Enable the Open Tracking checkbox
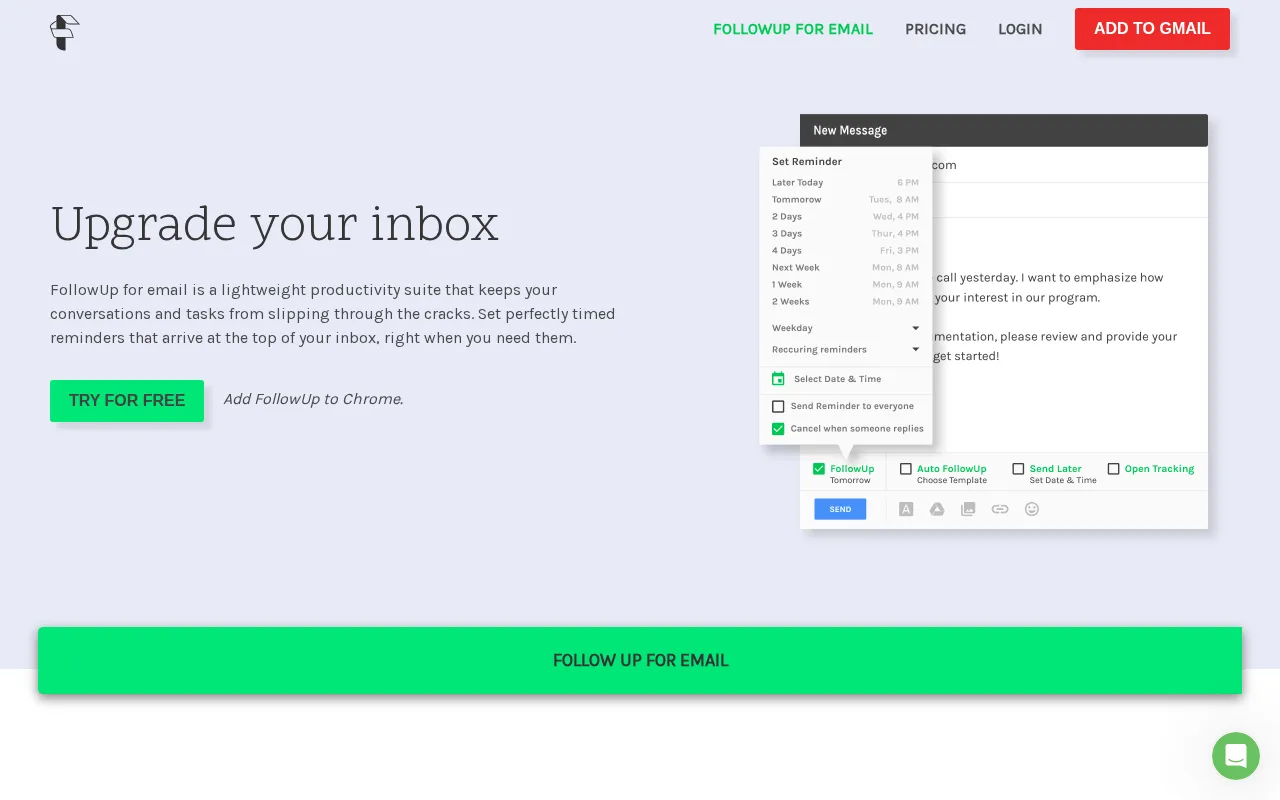 (1113, 468)
